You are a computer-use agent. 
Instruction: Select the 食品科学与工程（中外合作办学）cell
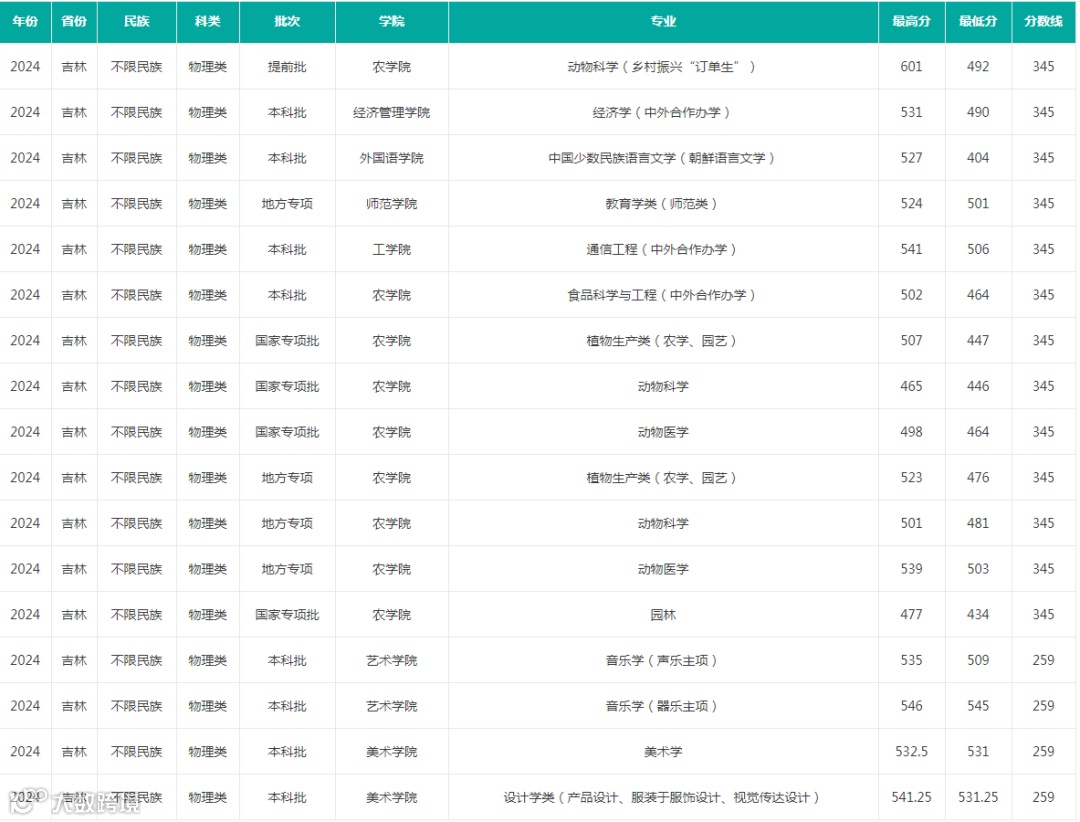663,295
